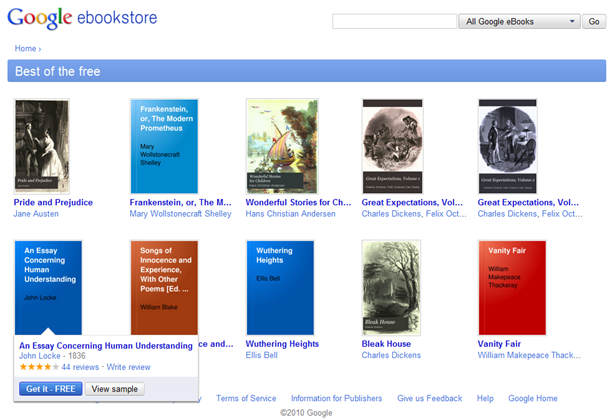This screenshot has height=420, width=610.
Task: Click the Write review link
Action: pos(128,367)
